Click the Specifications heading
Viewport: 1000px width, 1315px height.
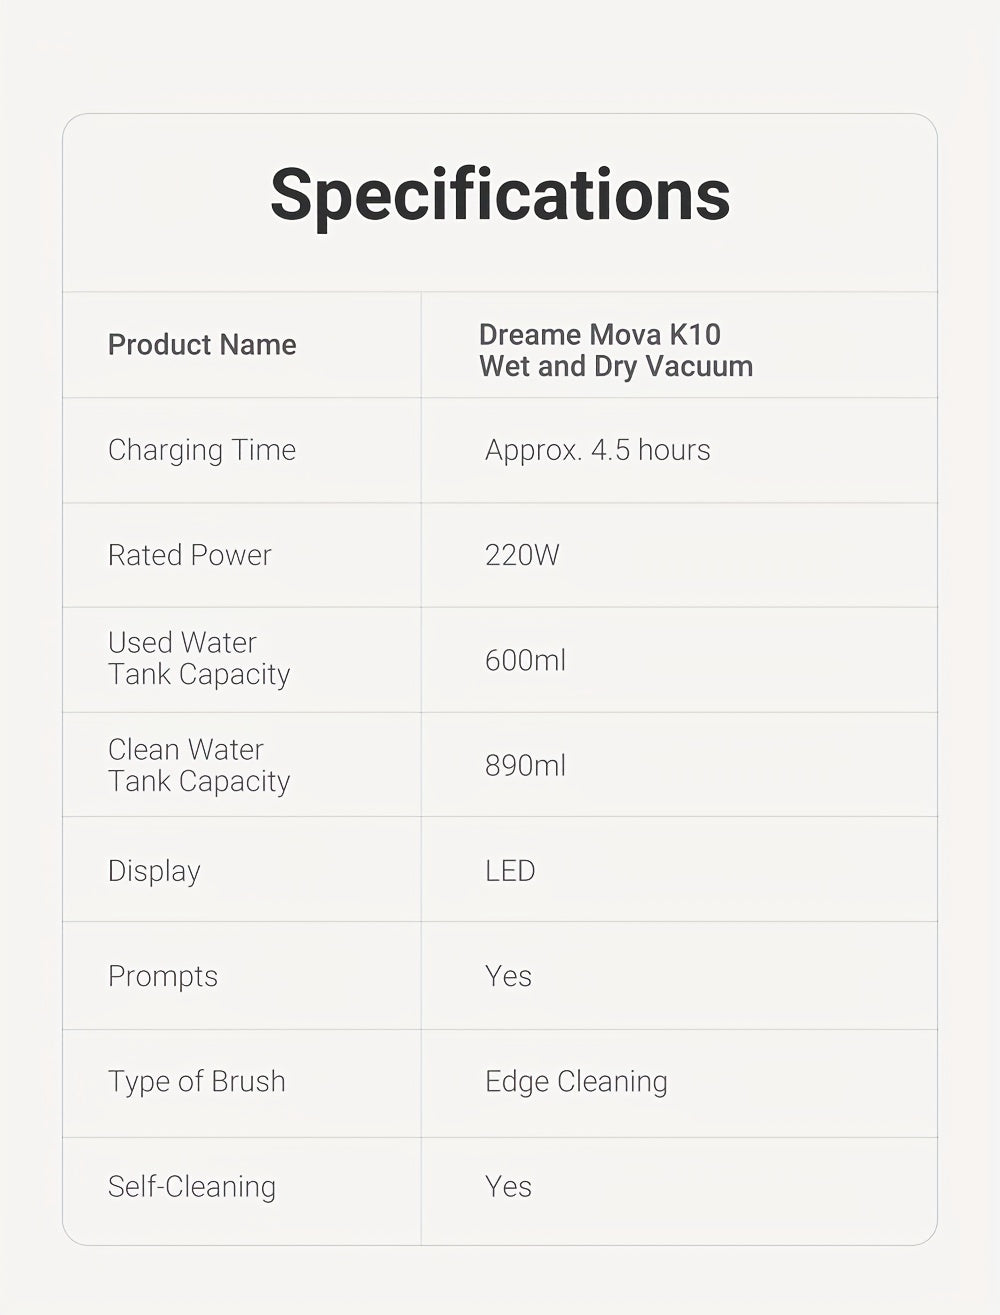500,195
